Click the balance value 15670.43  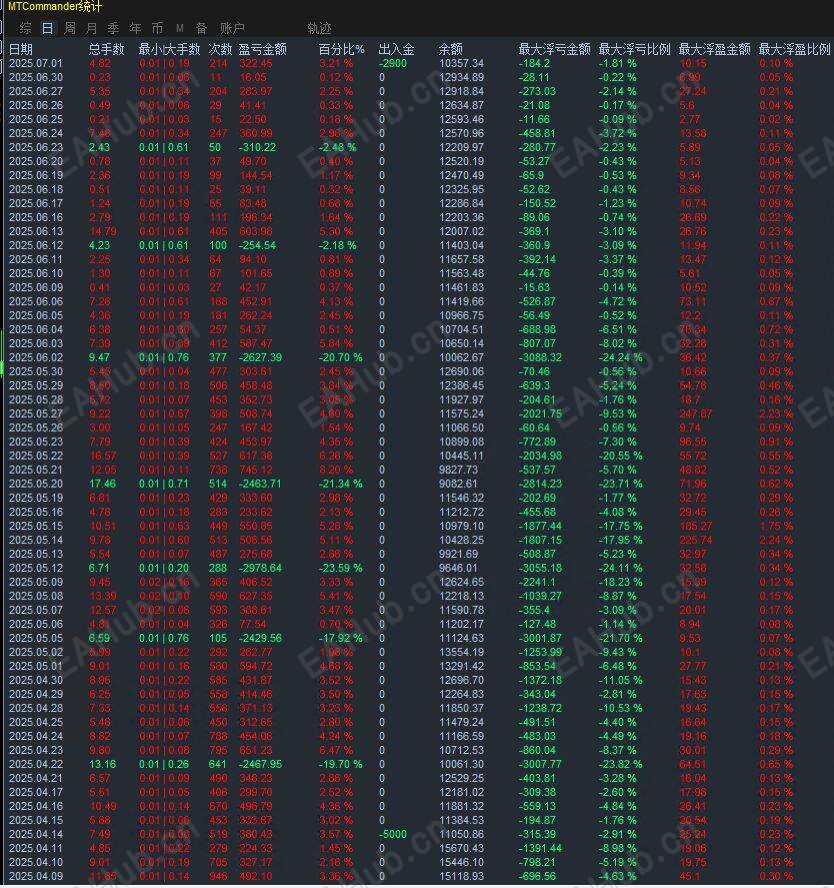tap(461, 848)
